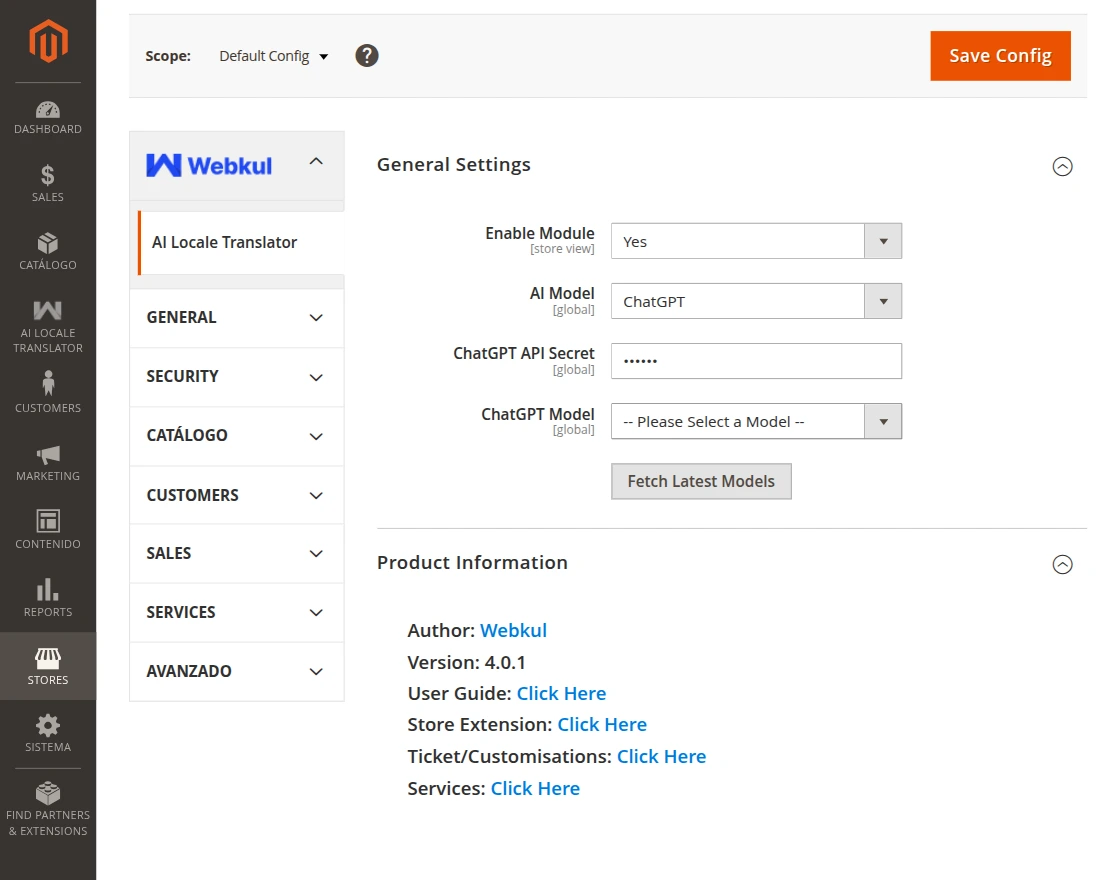Open the Enable Module dropdown
The image size is (1120, 880).
756,241
